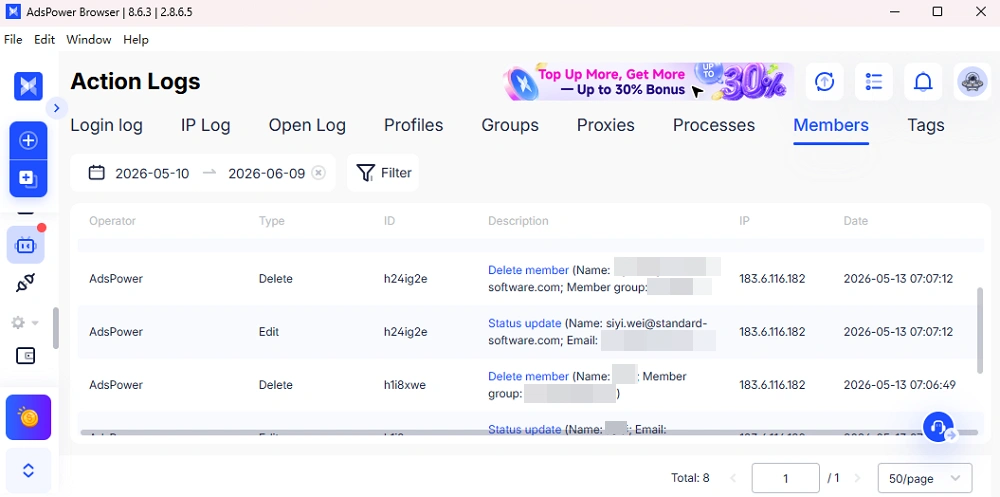1000x497 pixels.
Task: Switch to Tags tab
Action: coord(925,126)
